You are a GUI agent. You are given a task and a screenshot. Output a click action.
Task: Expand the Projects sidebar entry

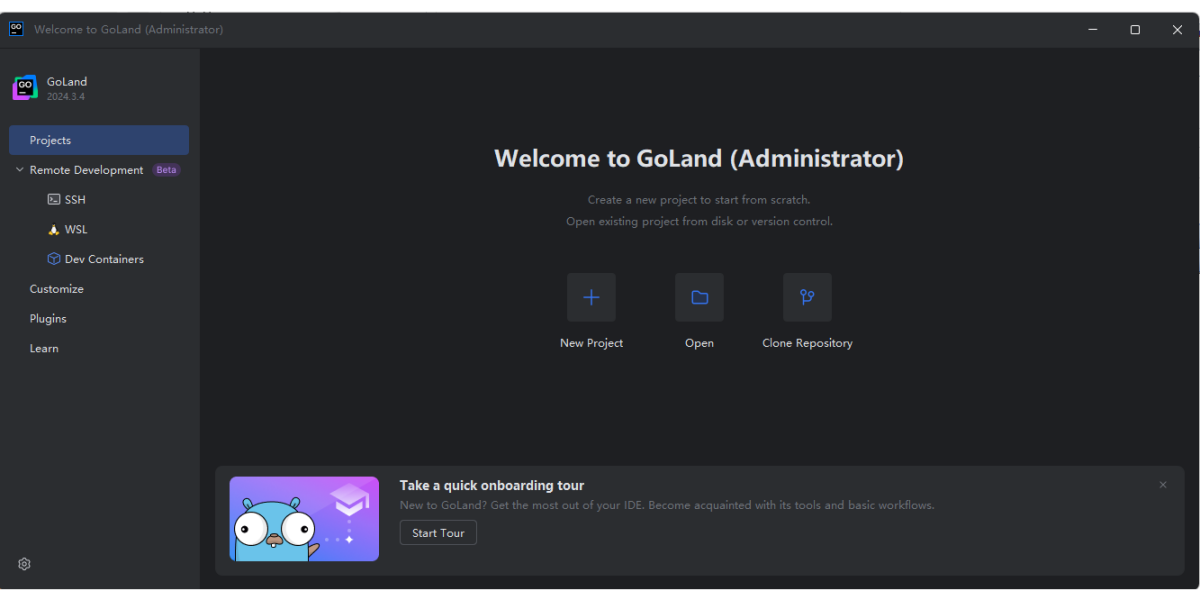pyautogui.click(x=50, y=140)
